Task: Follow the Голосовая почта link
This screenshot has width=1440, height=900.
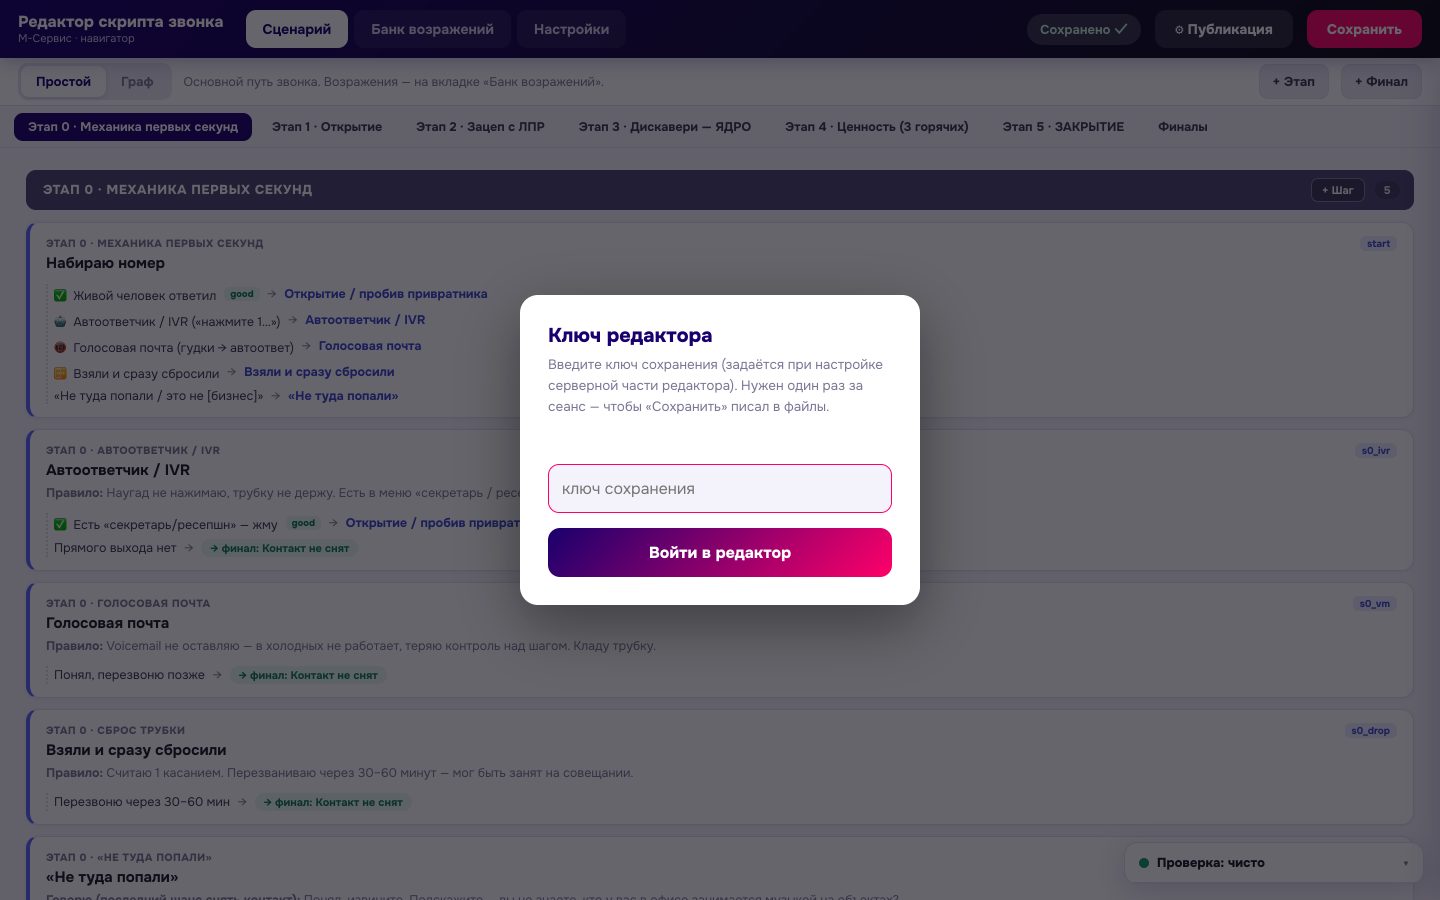Action: tap(370, 346)
